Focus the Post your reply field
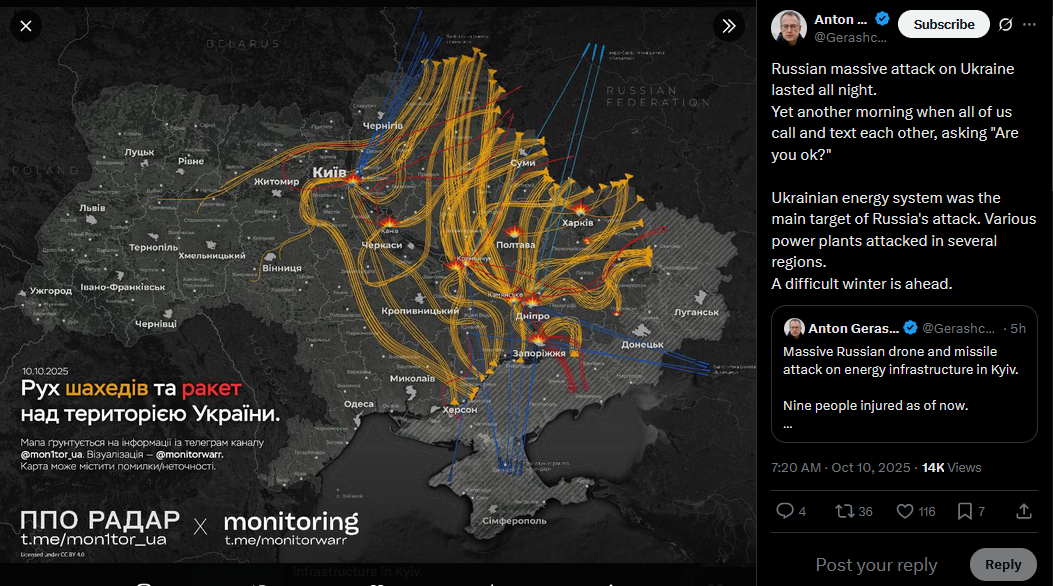 pos(876,565)
